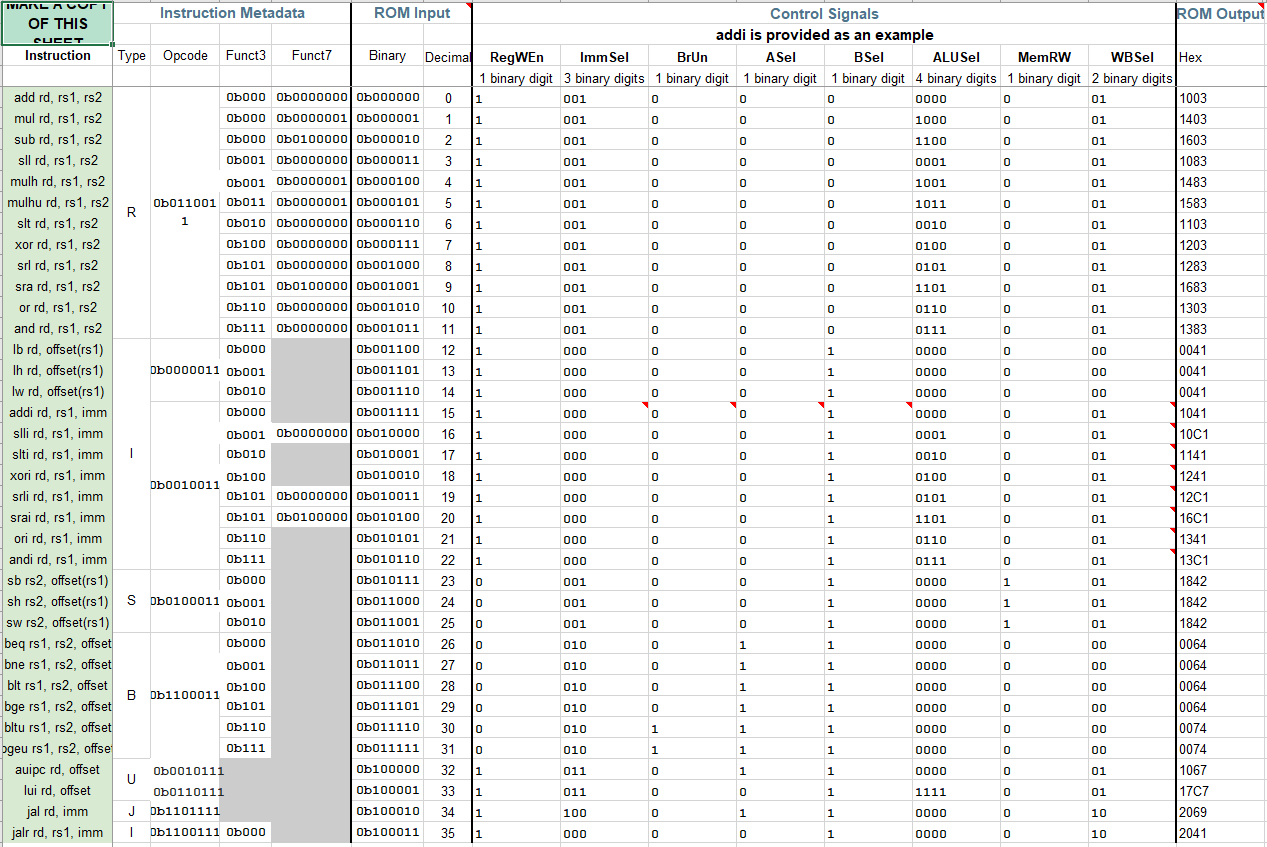This screenshot has width=1267, height=847.
Task: Select Funct7 cell '0b0100000' in sub row
Action: [x=311, y=140]
